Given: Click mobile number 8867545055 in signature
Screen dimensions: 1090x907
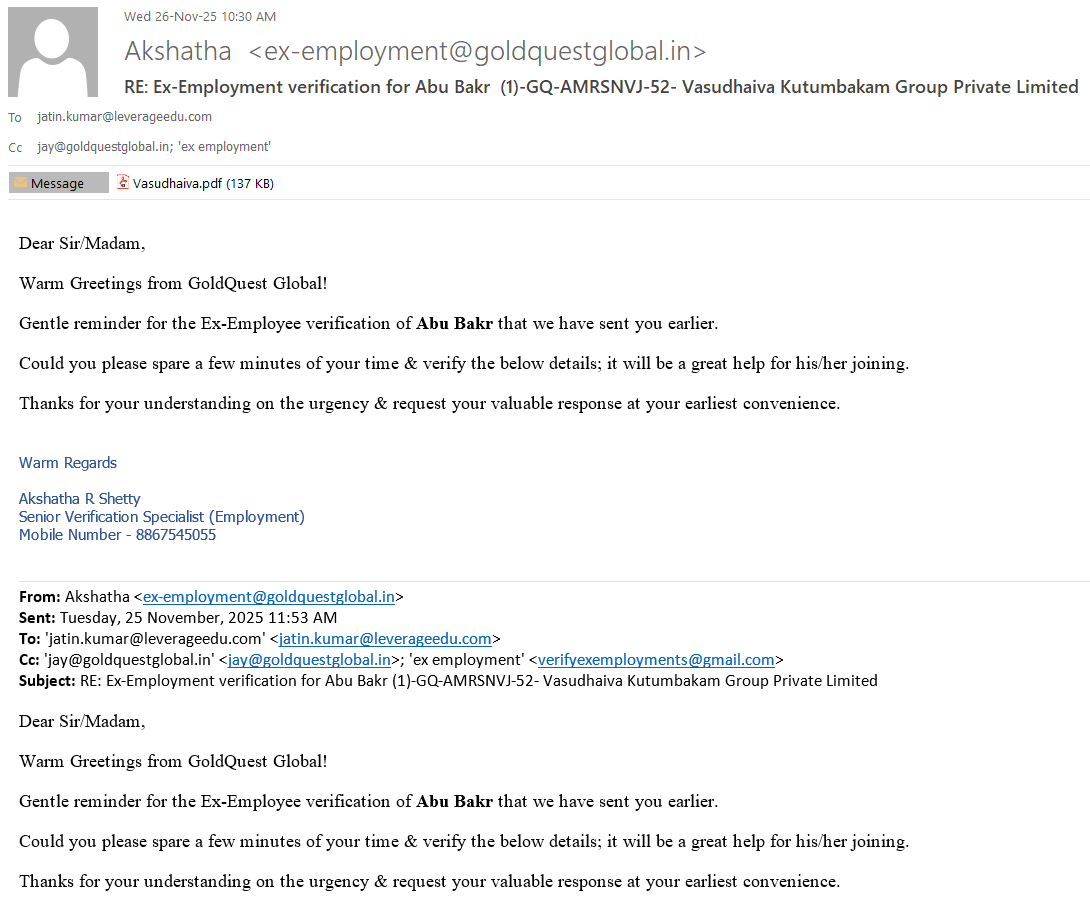Looking at the screenshot, I should click(175, 535).
